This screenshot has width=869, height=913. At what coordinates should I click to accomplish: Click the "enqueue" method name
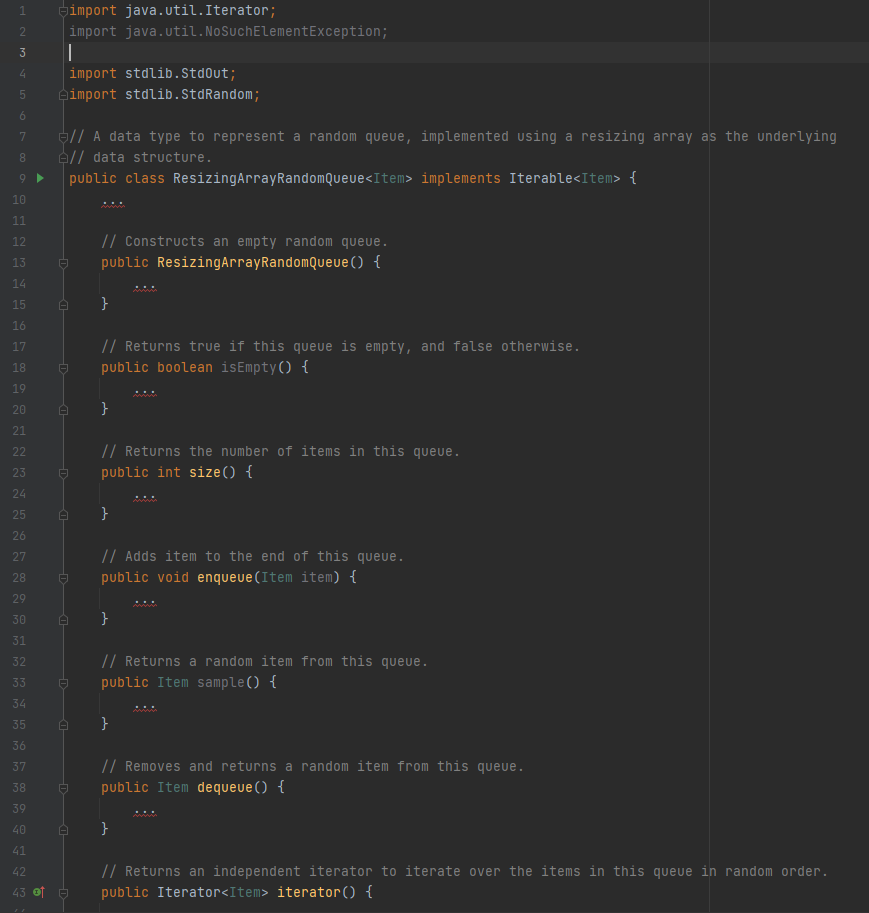[225, 577]
